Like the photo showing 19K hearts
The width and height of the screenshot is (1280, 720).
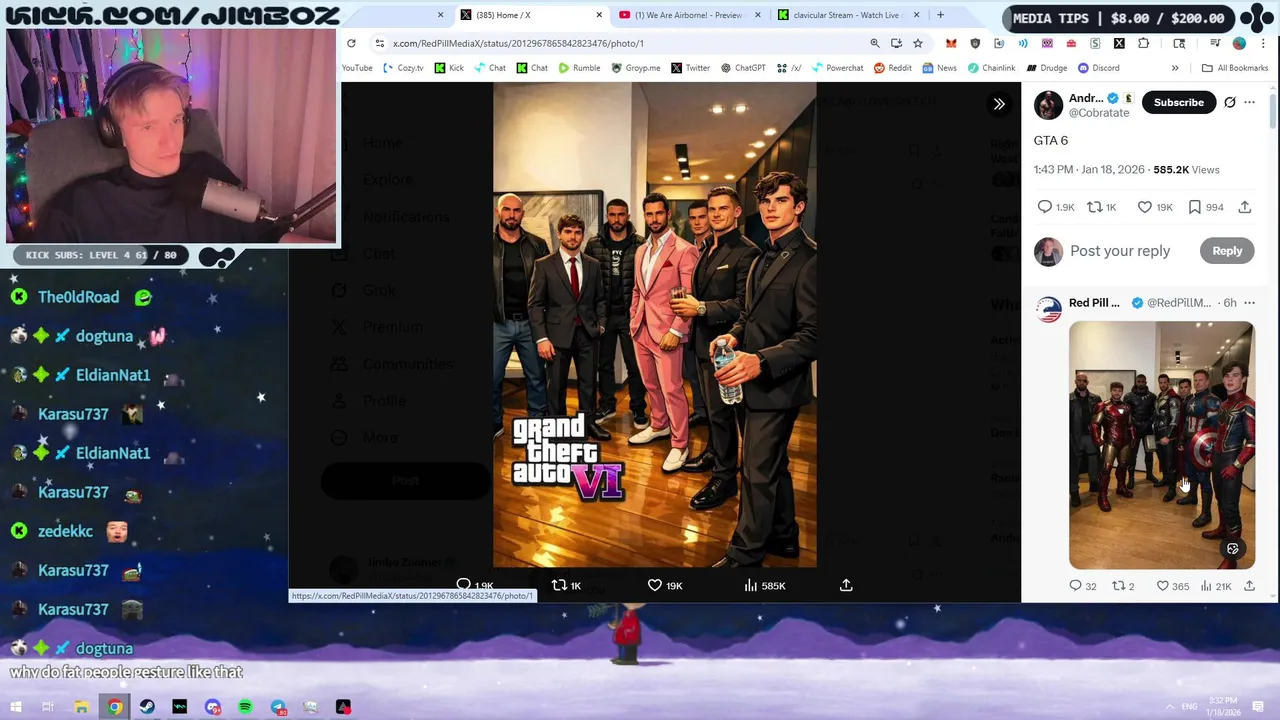[x=654, y=585]
